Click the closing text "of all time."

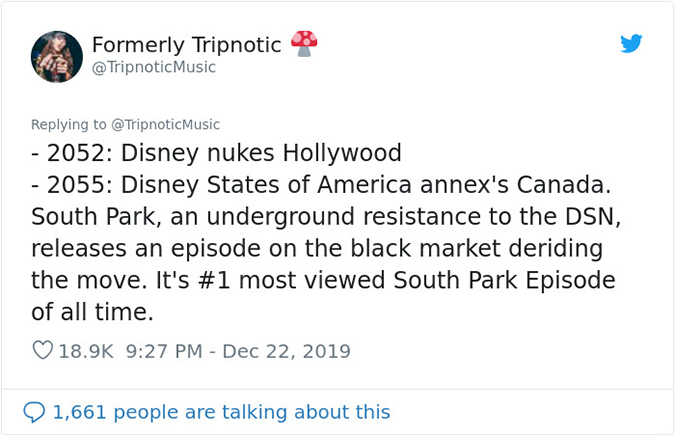tap(93, 312)
